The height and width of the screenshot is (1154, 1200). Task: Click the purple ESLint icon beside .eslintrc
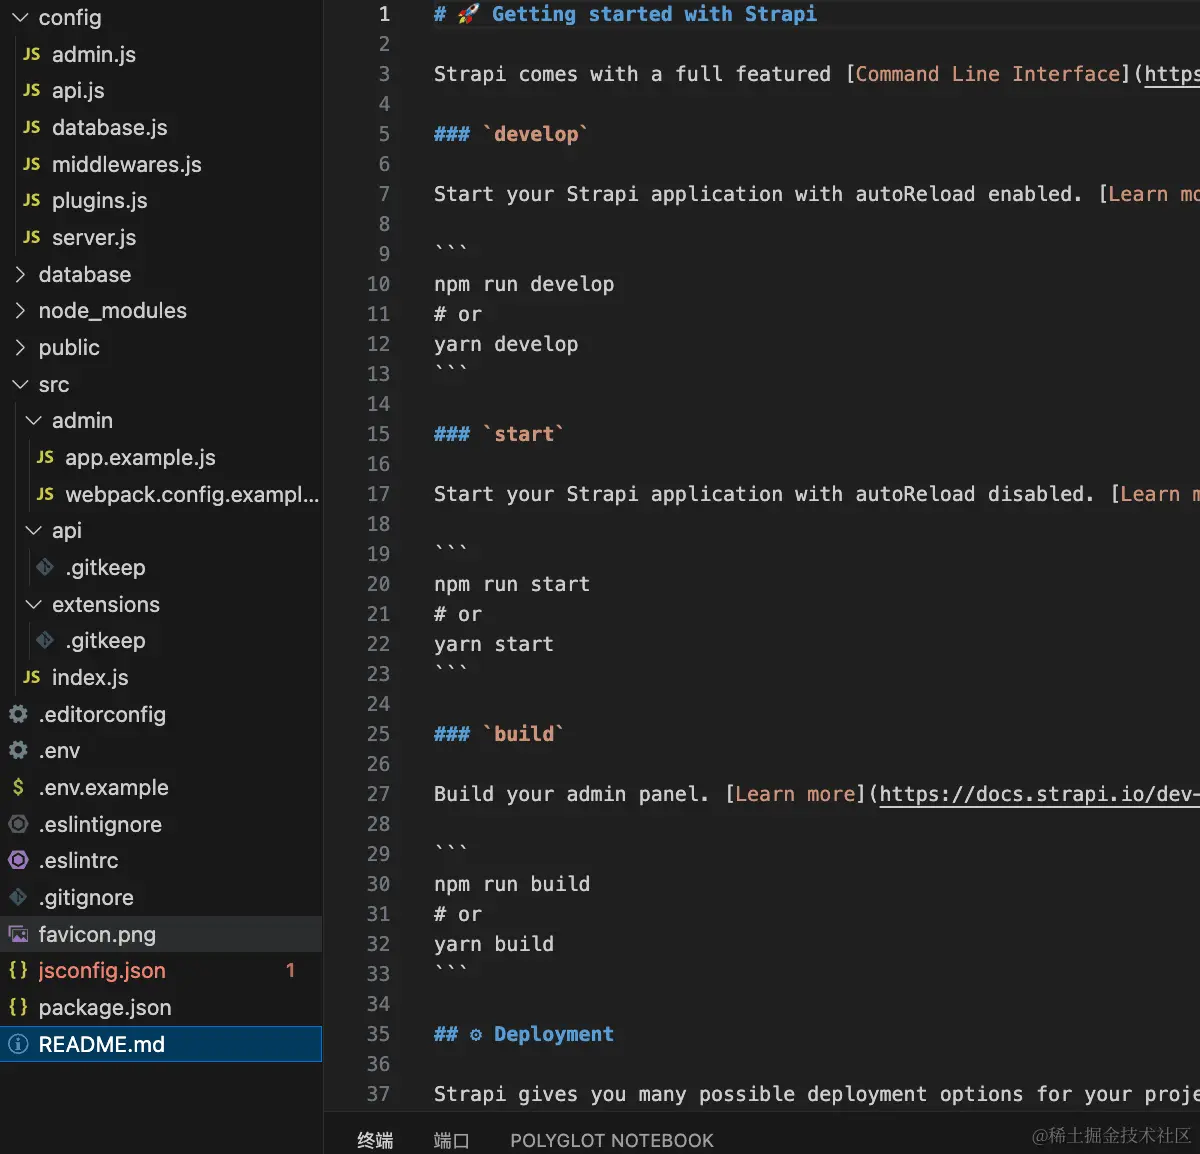tap(18, 861)
